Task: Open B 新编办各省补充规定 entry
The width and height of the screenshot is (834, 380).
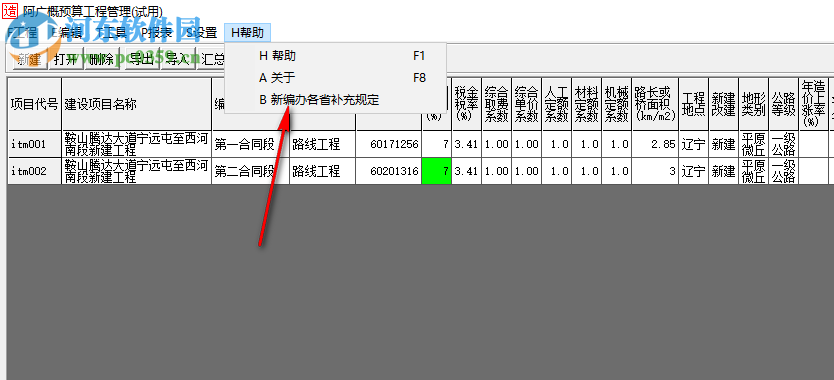Action: click(335, 100)
